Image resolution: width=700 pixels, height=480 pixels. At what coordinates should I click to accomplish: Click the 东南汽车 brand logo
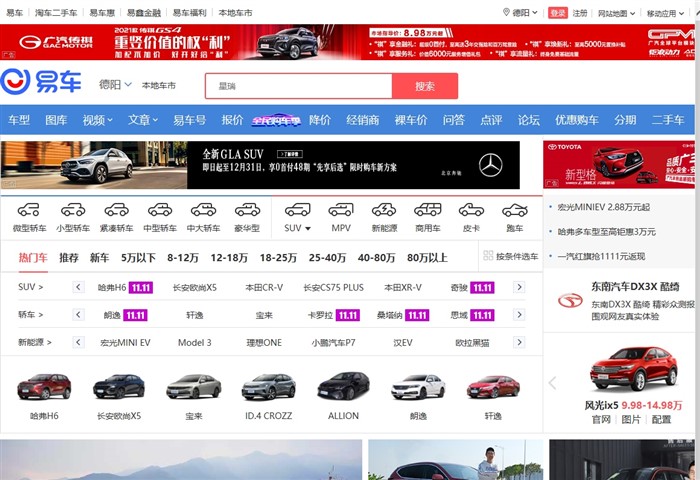tap(570, 301)
